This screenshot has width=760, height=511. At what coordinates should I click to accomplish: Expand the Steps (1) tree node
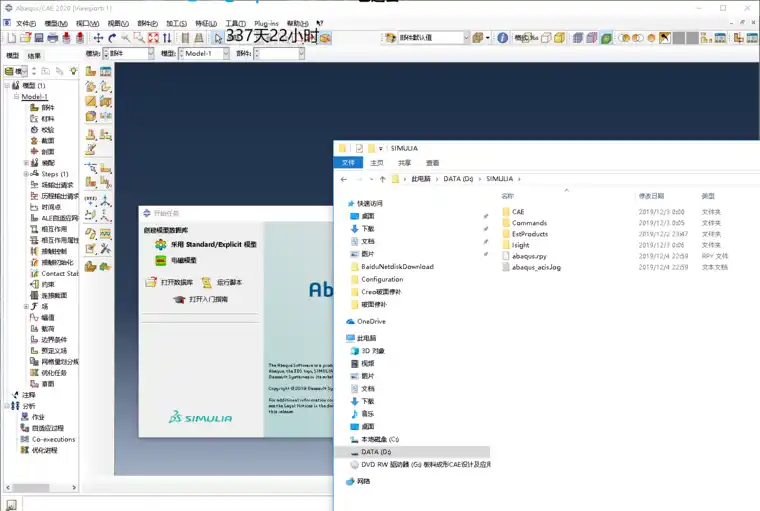tap(26, 174)
